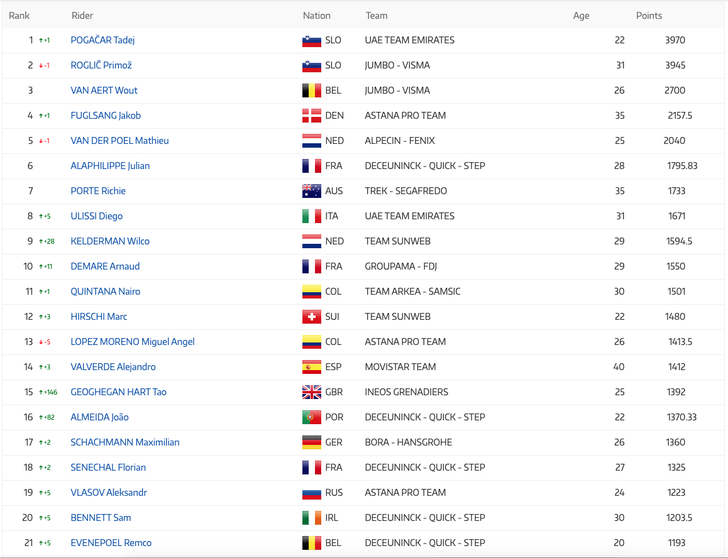The image size is (728, 558).
Task: Click the Portugal flag beside Almeida
Action: tap(311, 417)
